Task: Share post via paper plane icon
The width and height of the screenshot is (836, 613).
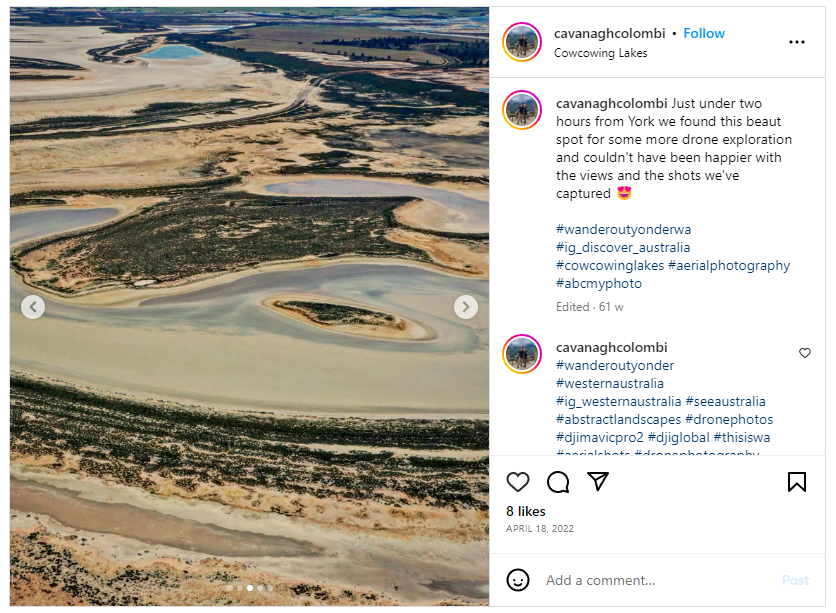Action: (598, 481)
